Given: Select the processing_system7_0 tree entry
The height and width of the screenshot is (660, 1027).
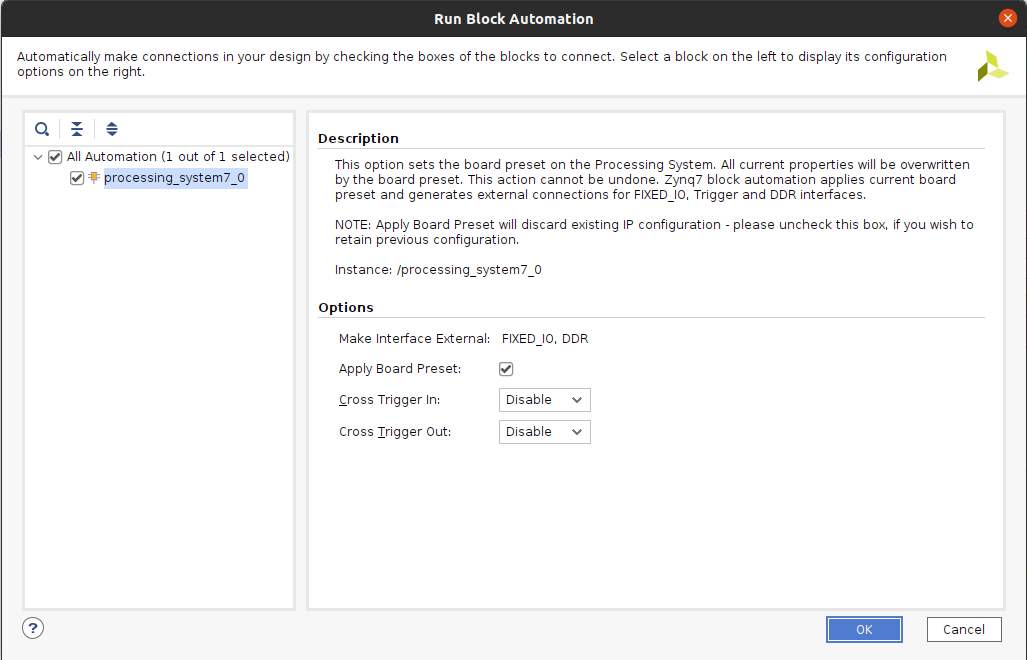Looking at the screenshot, I should click(x=174, y=178).
